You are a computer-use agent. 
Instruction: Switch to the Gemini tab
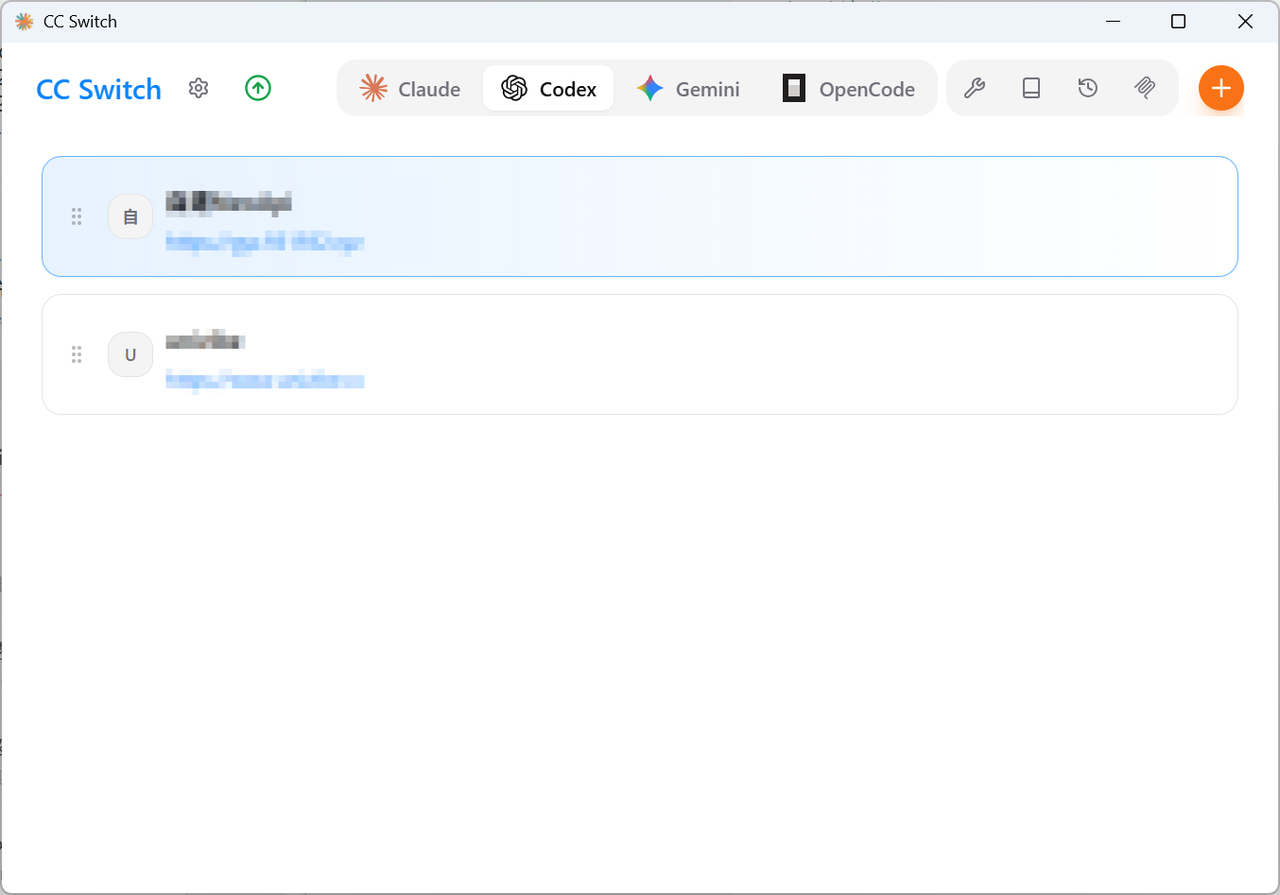click(688, 89)
